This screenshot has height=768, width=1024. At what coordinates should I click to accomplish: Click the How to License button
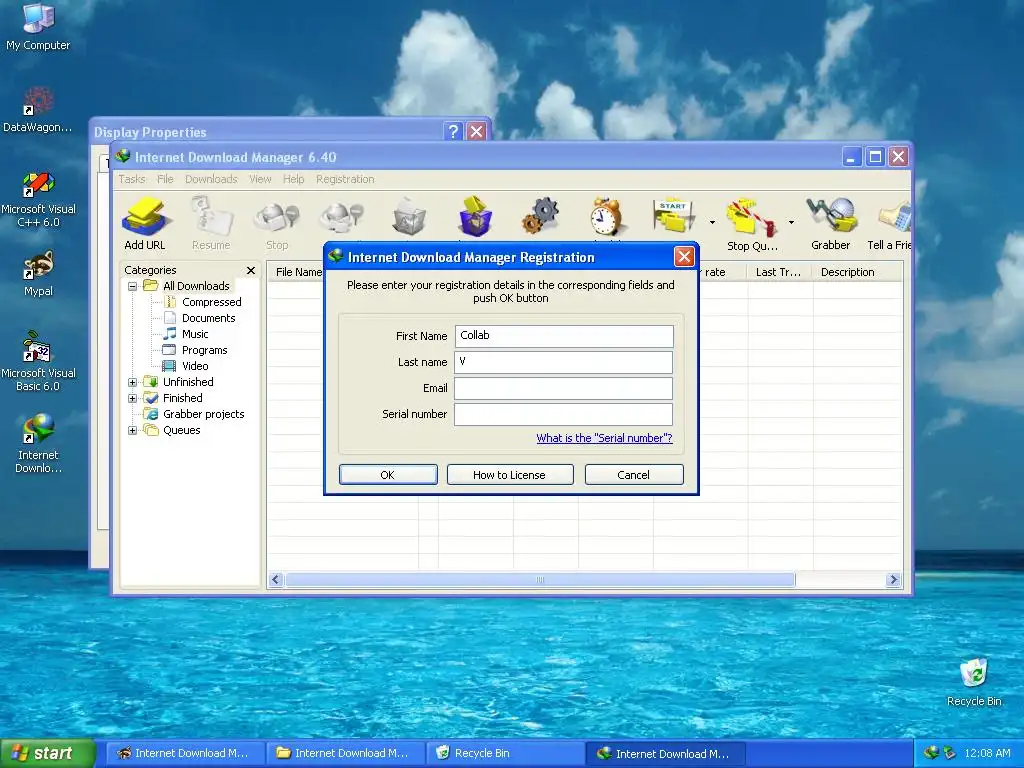509,475
